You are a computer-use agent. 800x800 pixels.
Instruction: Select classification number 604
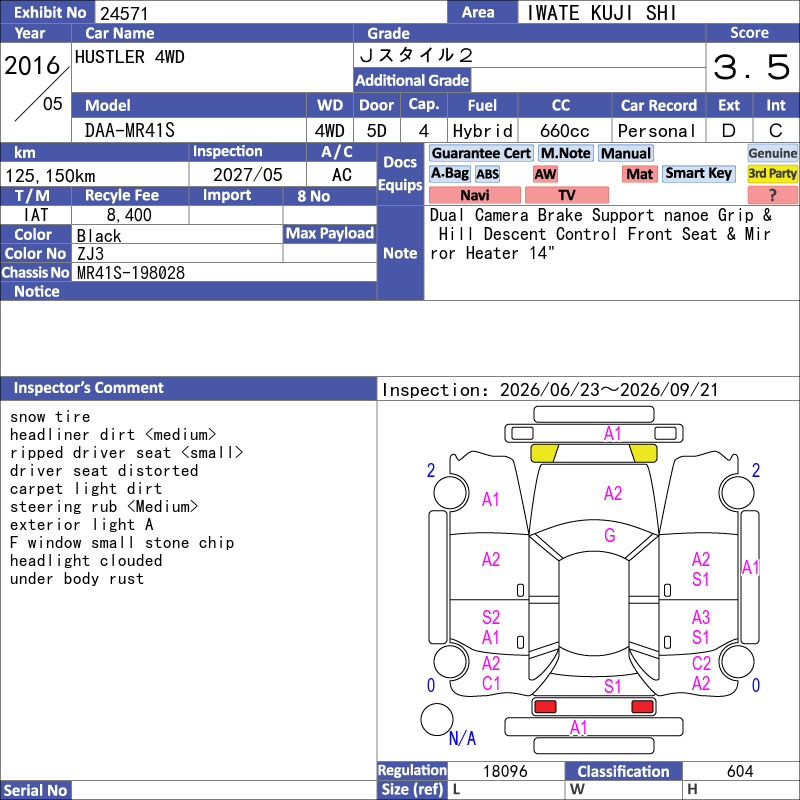pyautogui.click(x=740, y=771)
